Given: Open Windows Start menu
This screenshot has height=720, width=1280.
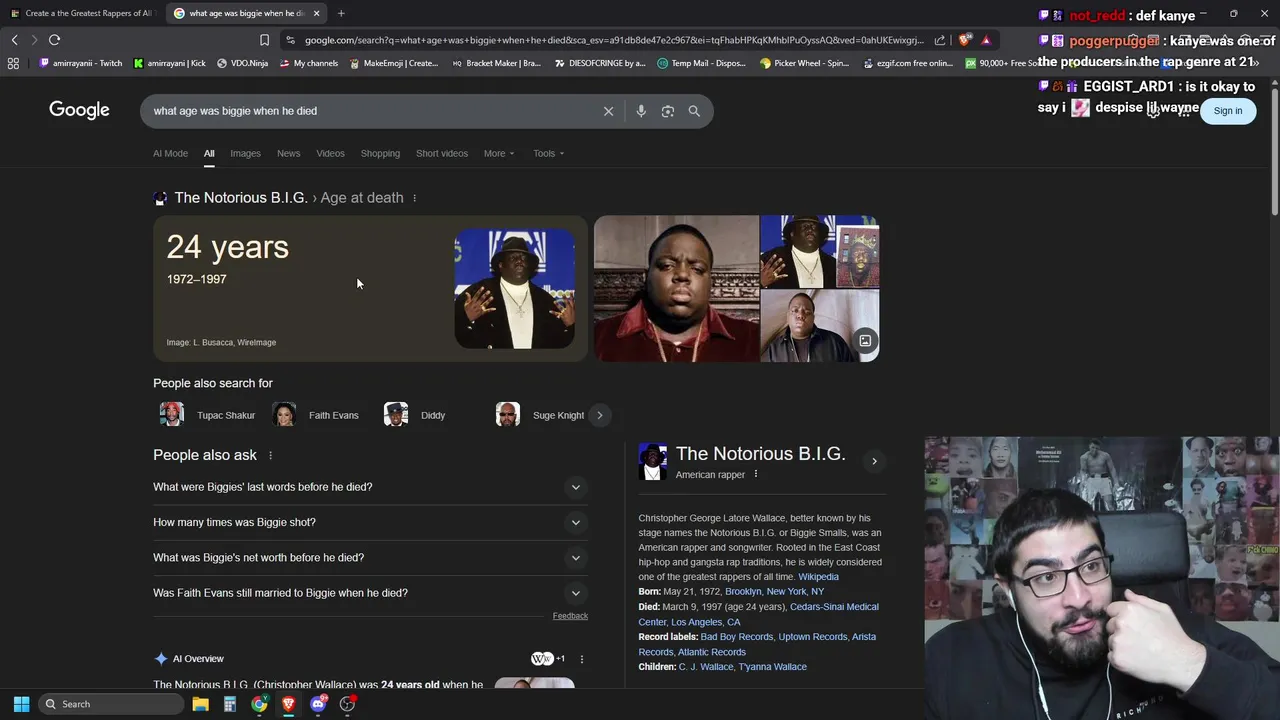Looking at the screenshot, I should (21, 704).
